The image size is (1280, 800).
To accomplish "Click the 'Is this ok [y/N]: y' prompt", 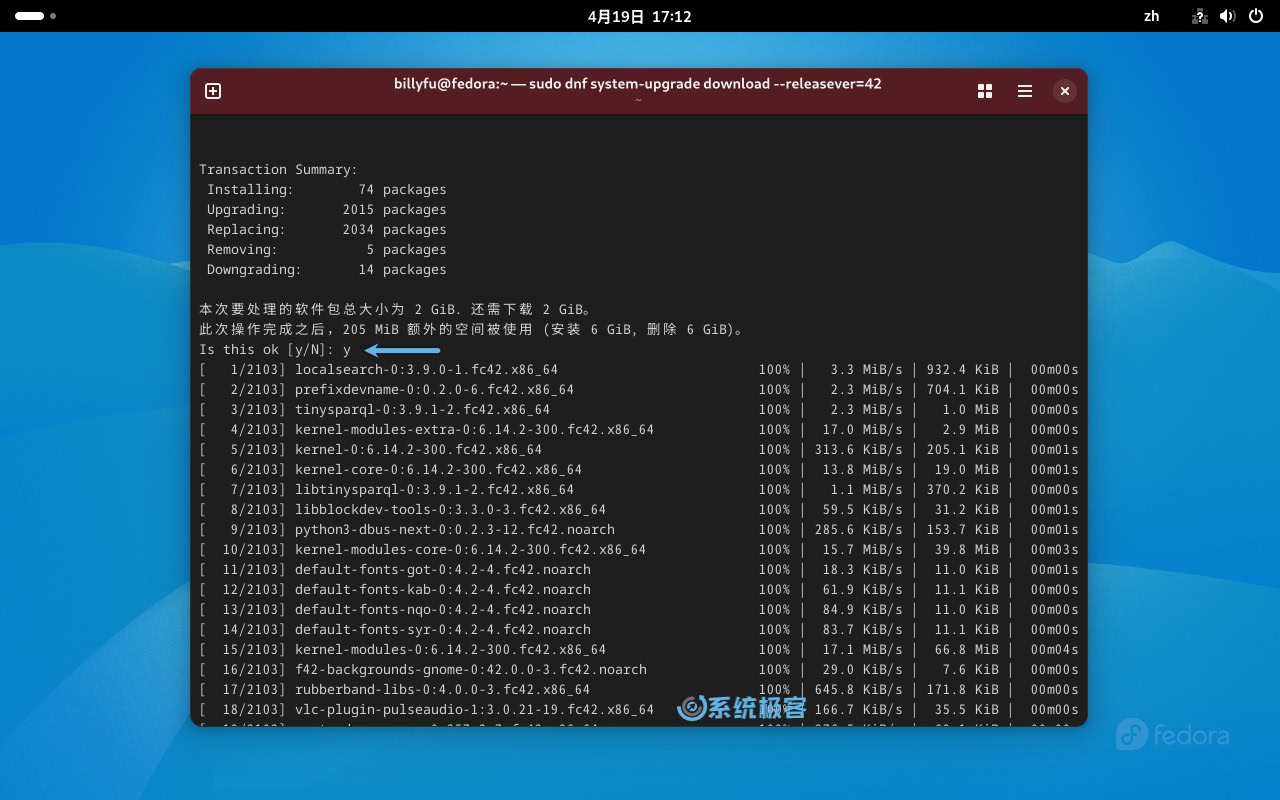I will (x=275, y=349).
